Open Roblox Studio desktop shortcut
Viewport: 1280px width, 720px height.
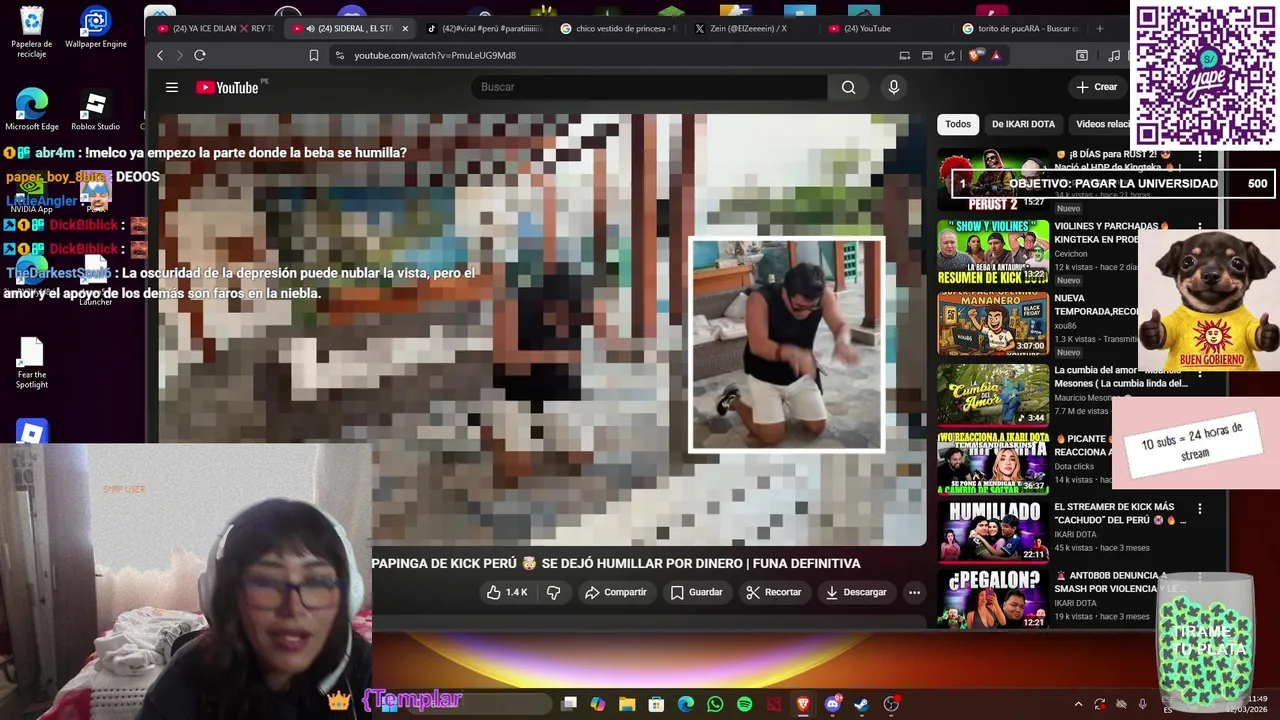95,110
